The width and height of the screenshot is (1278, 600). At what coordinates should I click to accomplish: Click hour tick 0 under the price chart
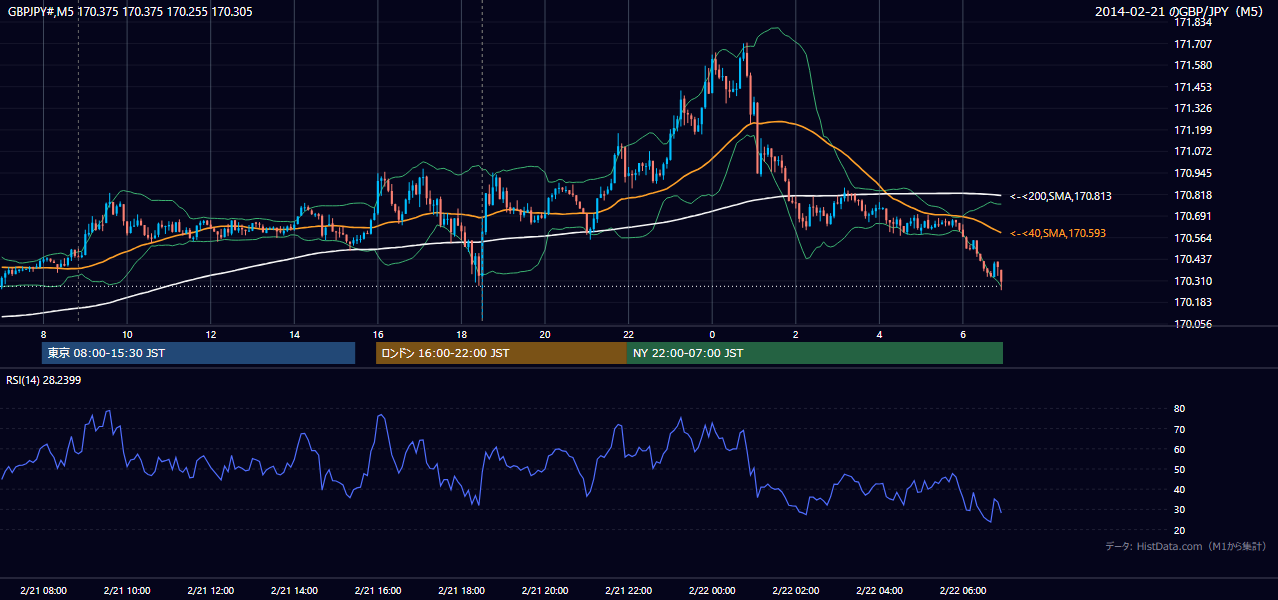(x=712, y=334)
